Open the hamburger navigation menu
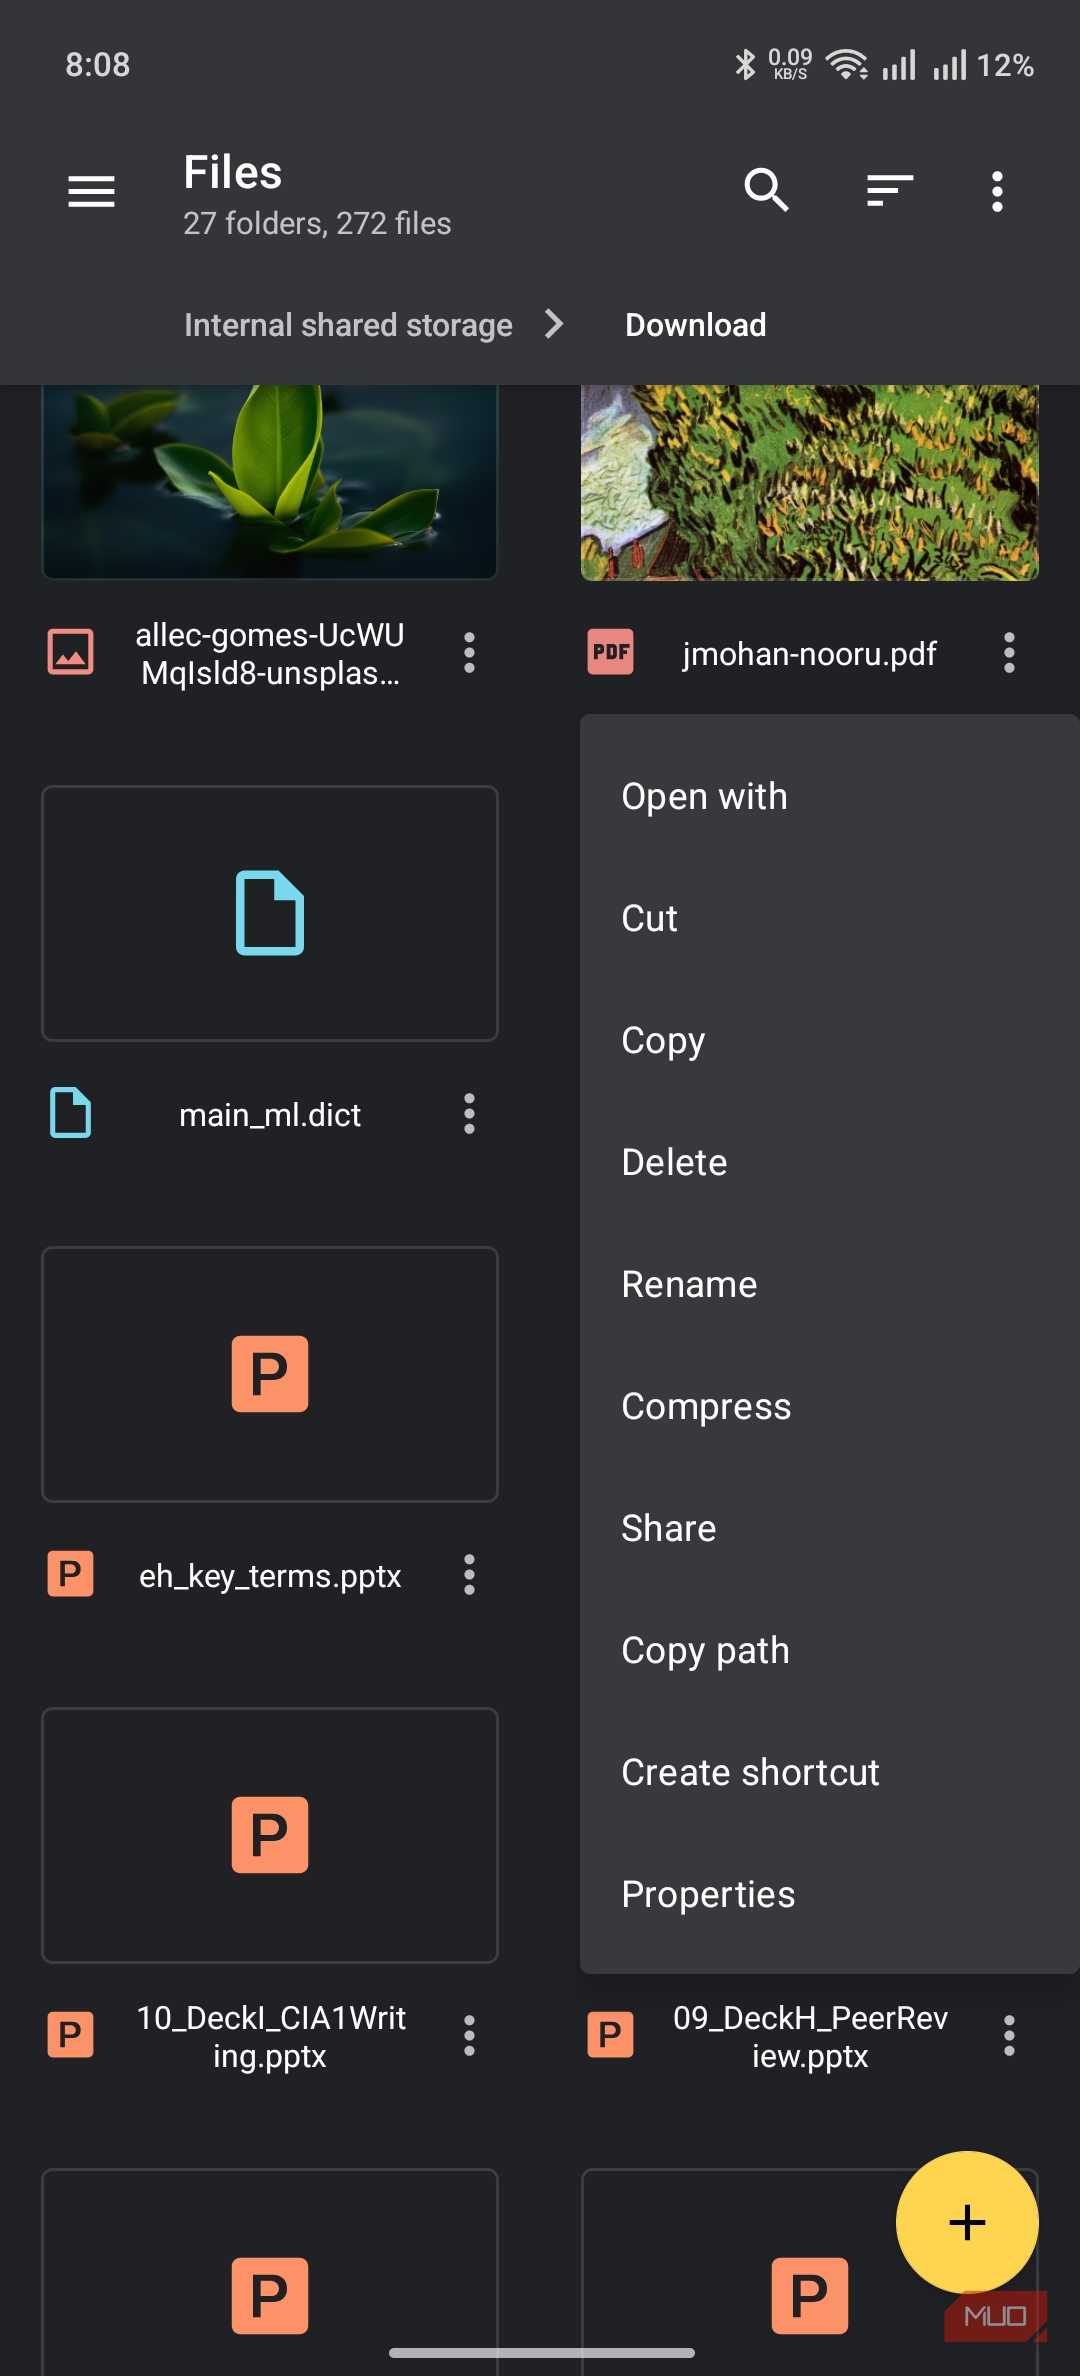The image size is (1080, 2376). pyautogui.click(x=91, y=191)
